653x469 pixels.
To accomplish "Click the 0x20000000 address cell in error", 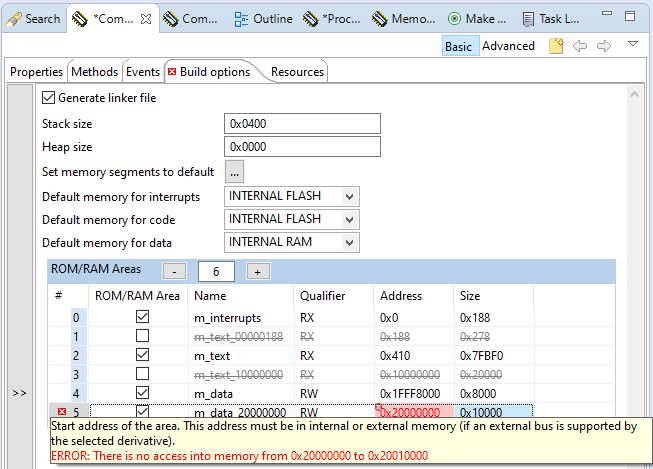I will 414,412.
